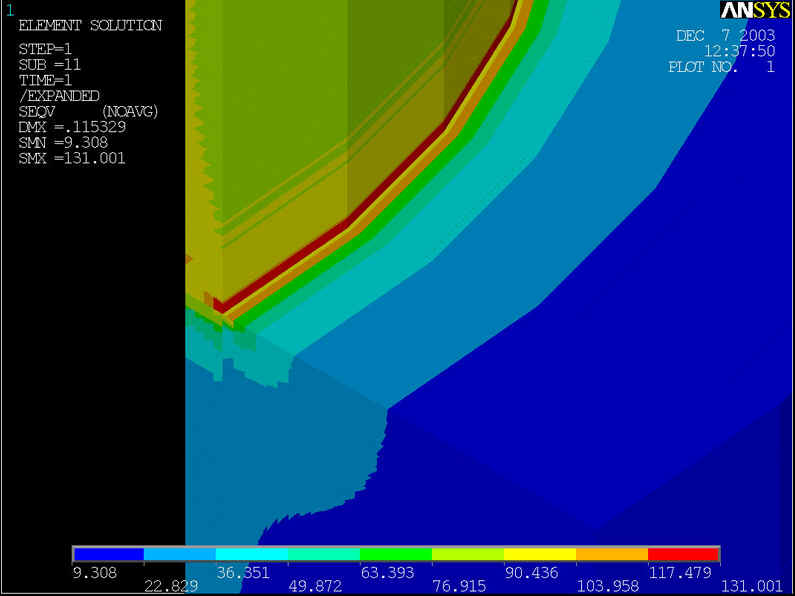Click the date "DEC 7 2003"
Viewport: 795px width, 596px height.
tap(726, 35)
